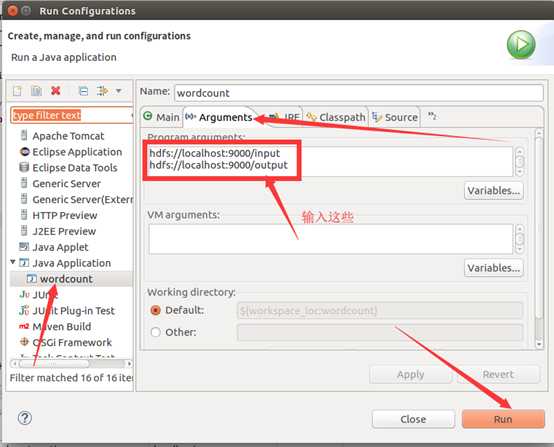Image resolution: width=554 pixels, height=447 pixels.
Task: Select Generic Server(External Launch) entry
Action: (x=82, y=199)
